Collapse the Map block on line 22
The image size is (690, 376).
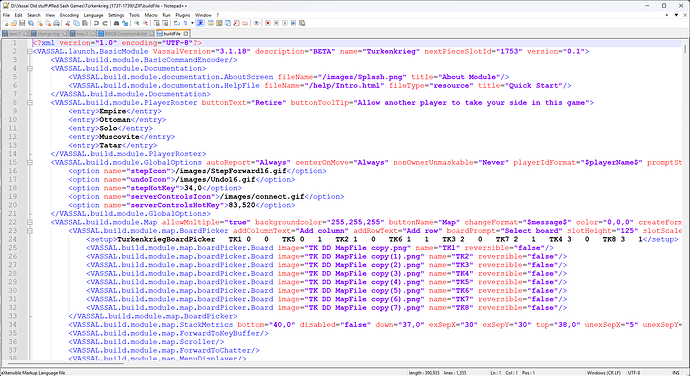click(x=29, y=222)
